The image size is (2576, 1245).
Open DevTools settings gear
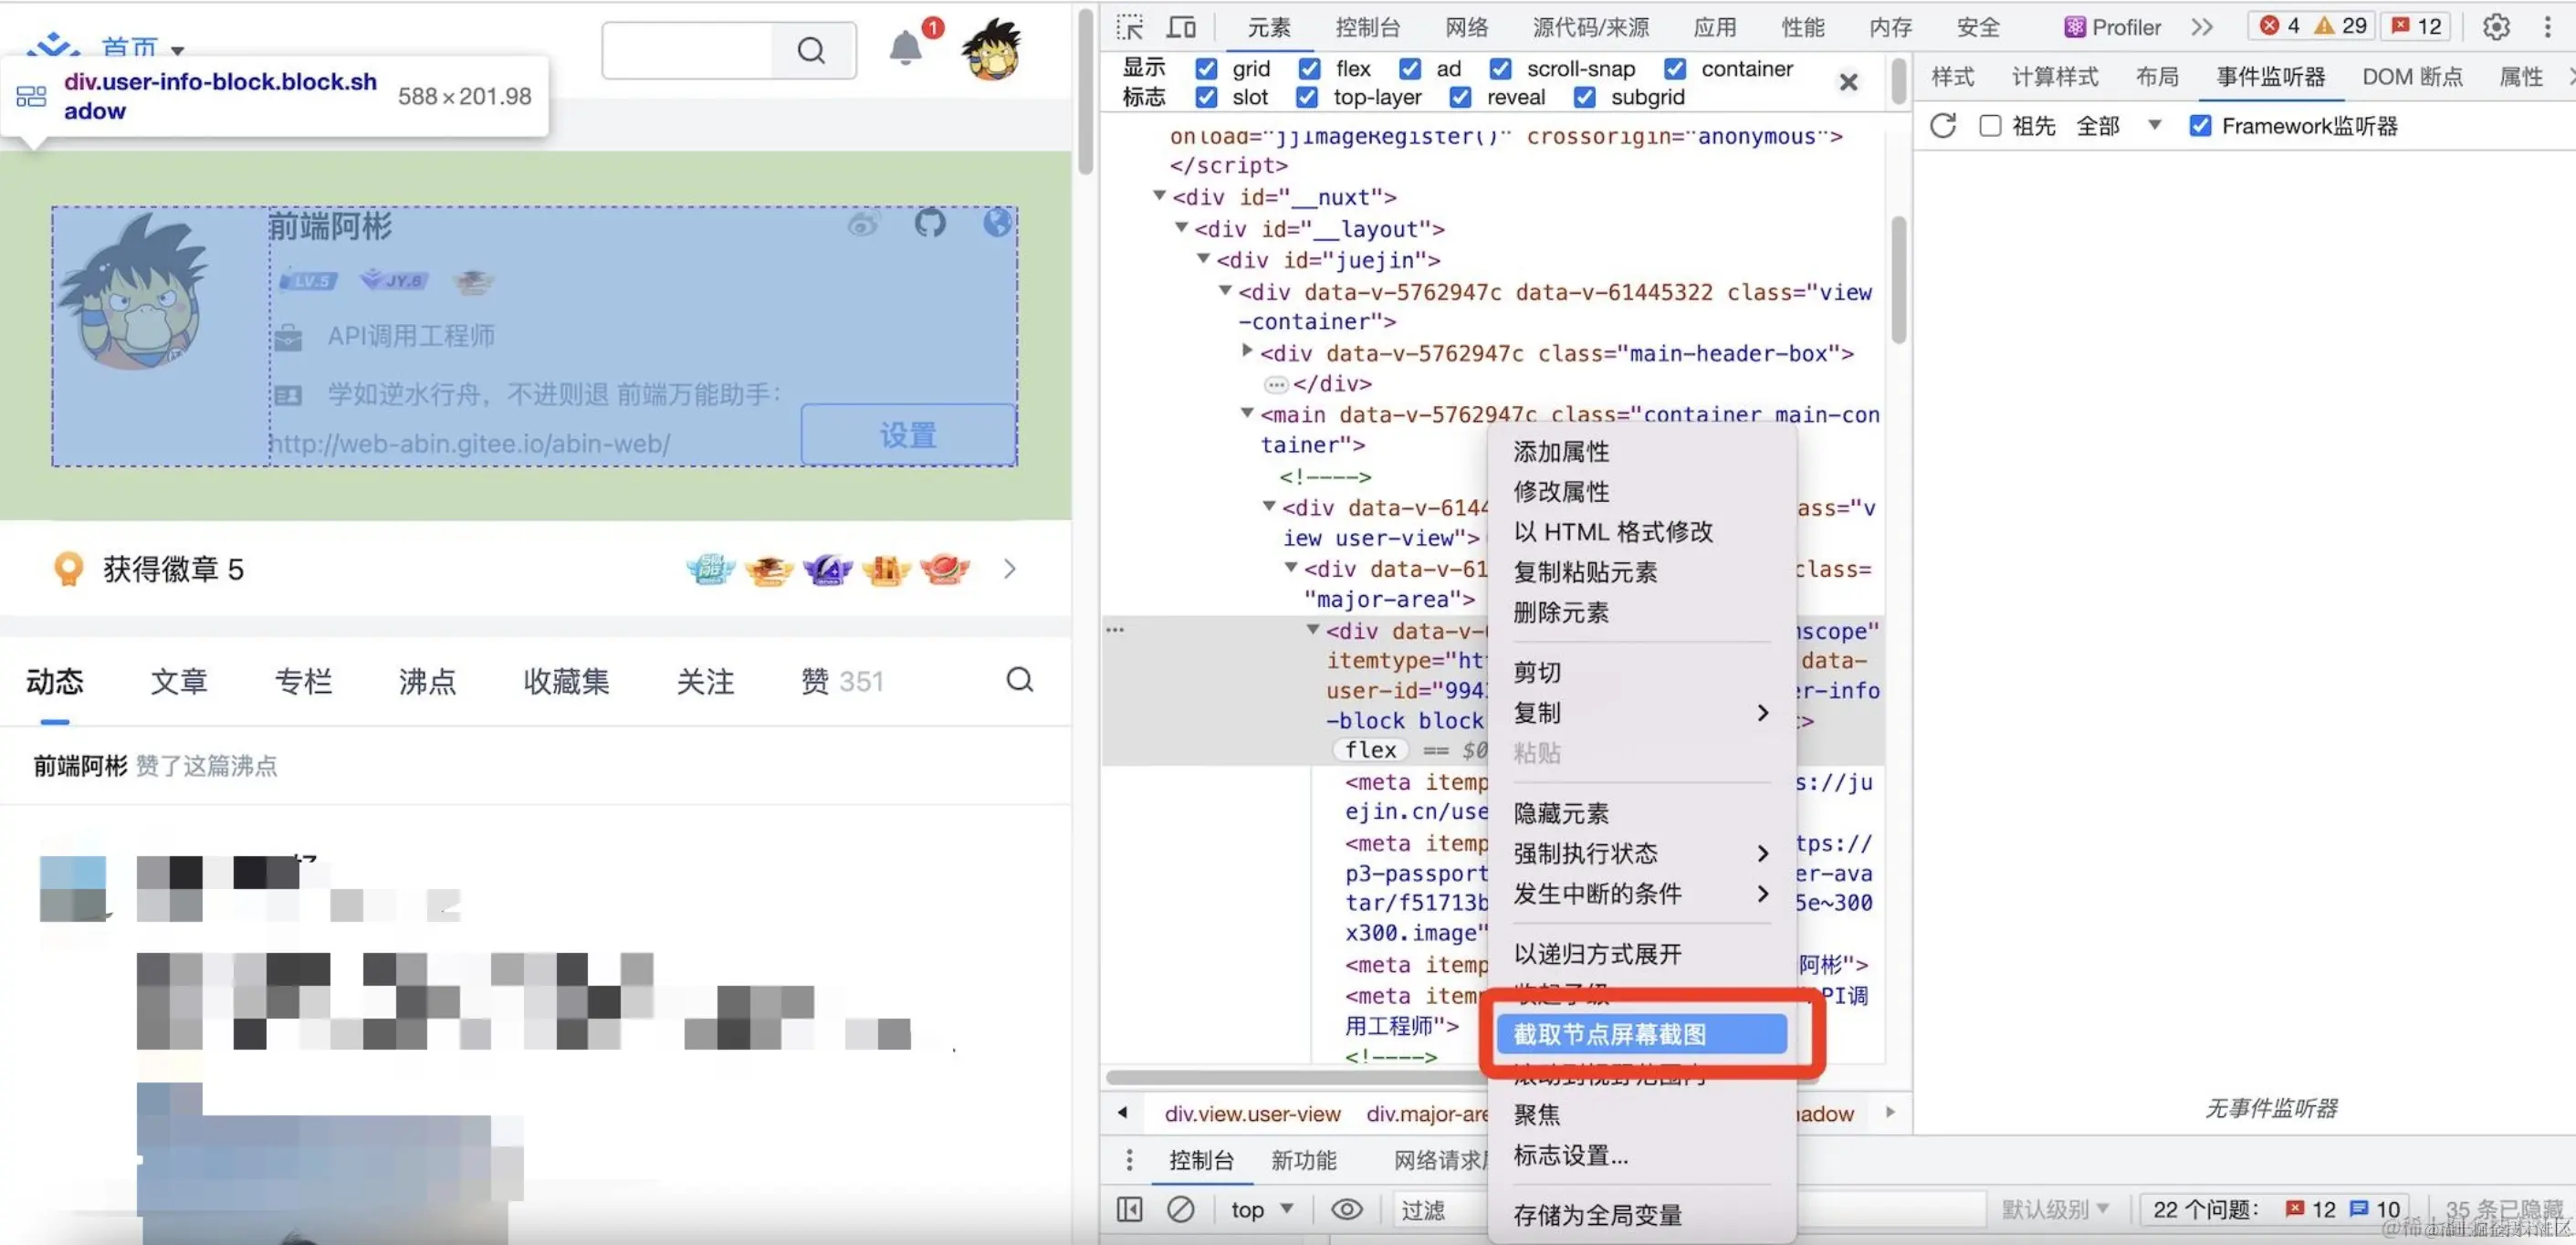point(2496,27)
